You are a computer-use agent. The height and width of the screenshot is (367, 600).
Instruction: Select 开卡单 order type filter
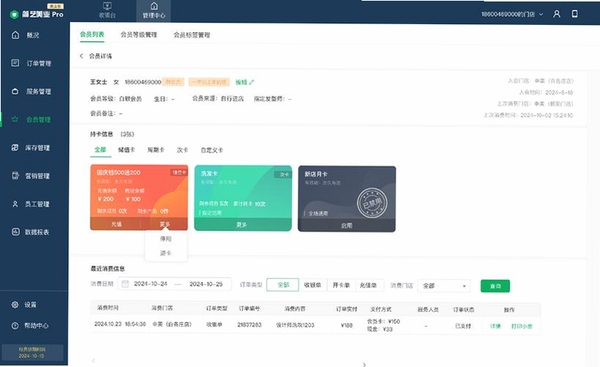pyautogui.click(x=341, y=285)
